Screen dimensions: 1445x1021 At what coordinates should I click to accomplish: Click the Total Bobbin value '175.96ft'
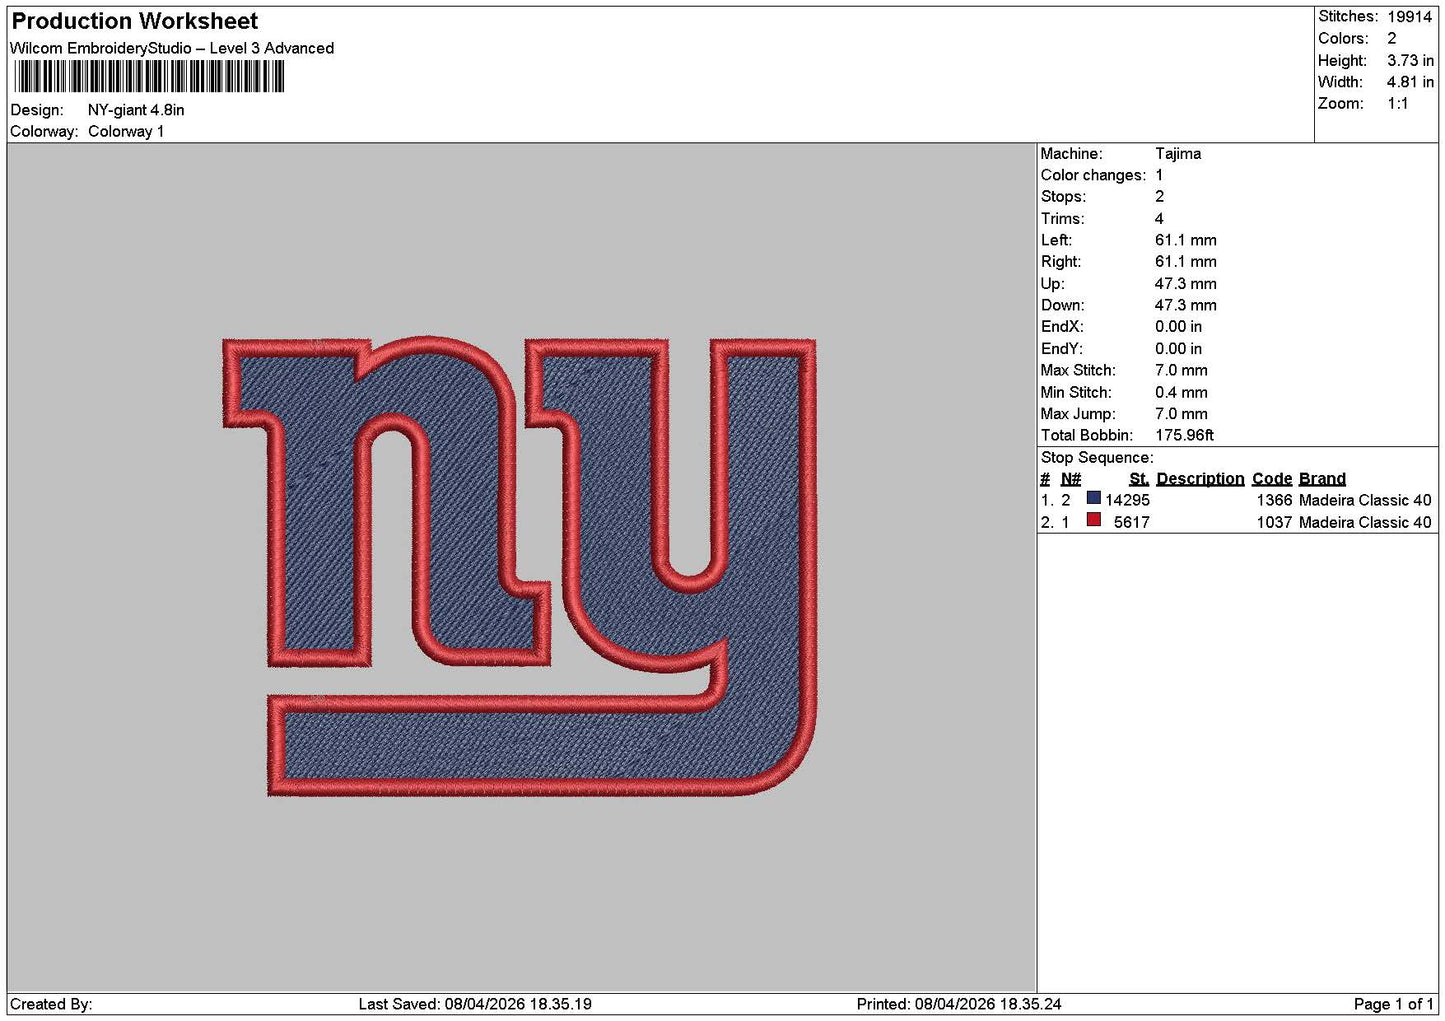[1185, 435]
